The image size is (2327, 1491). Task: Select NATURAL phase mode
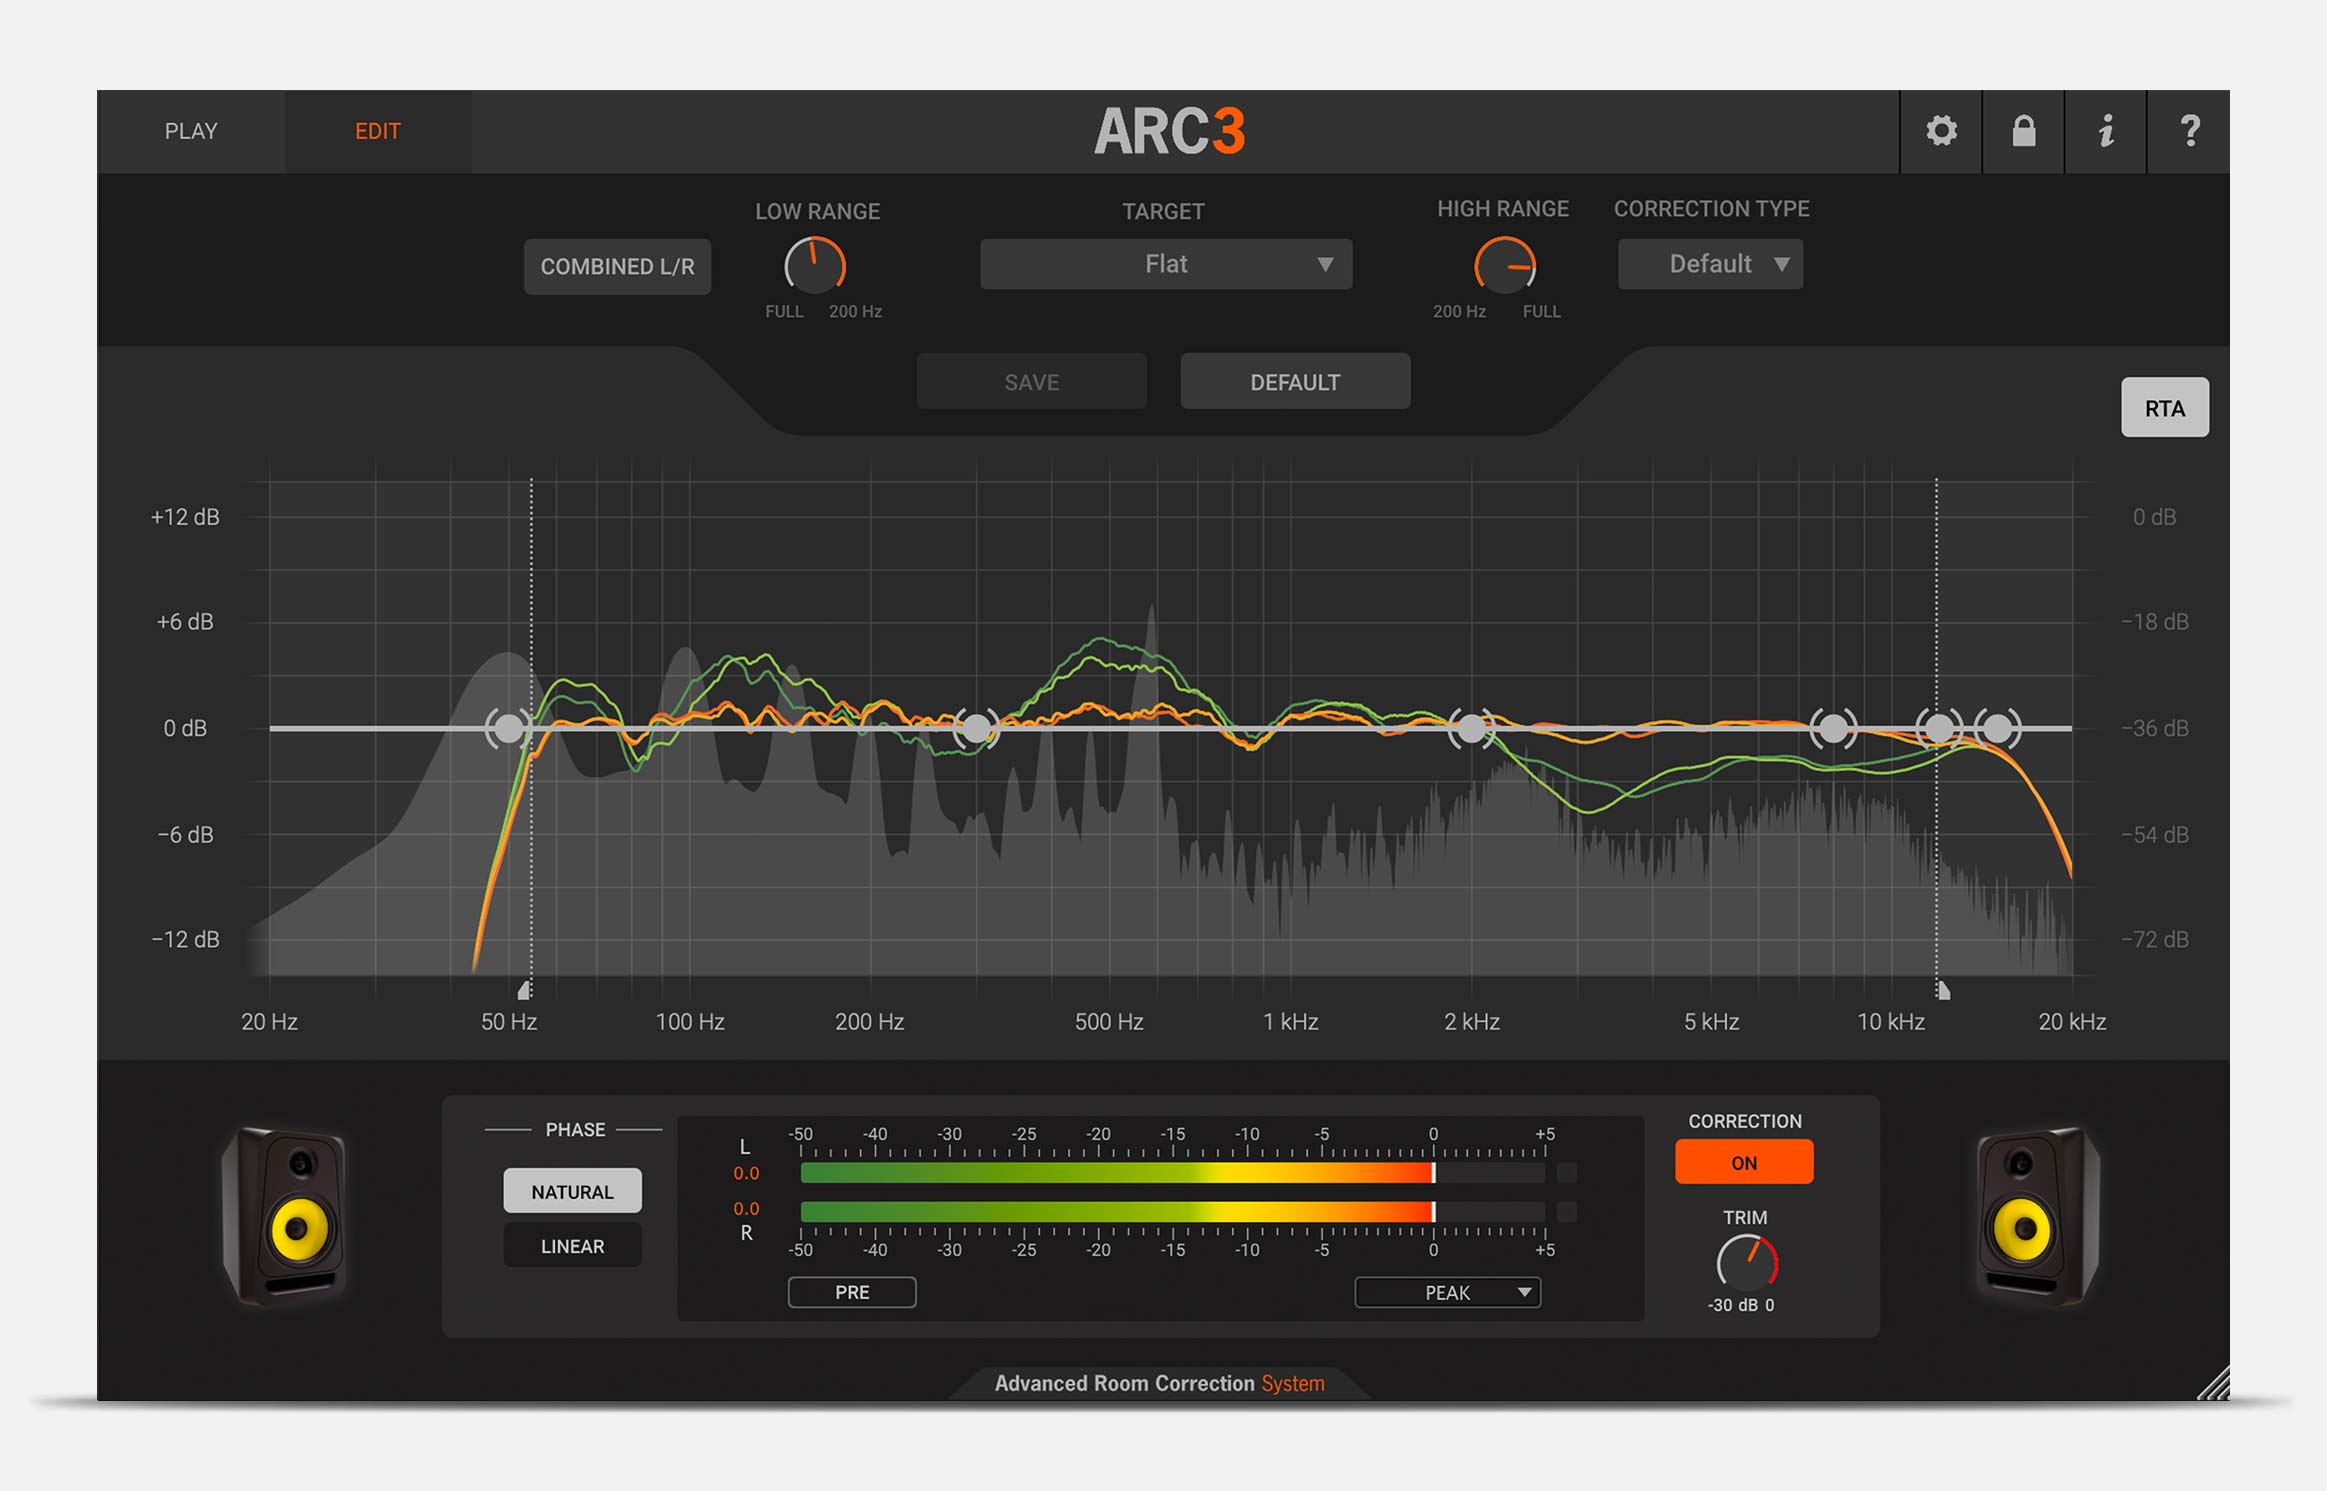click(x=572, y=1191)
